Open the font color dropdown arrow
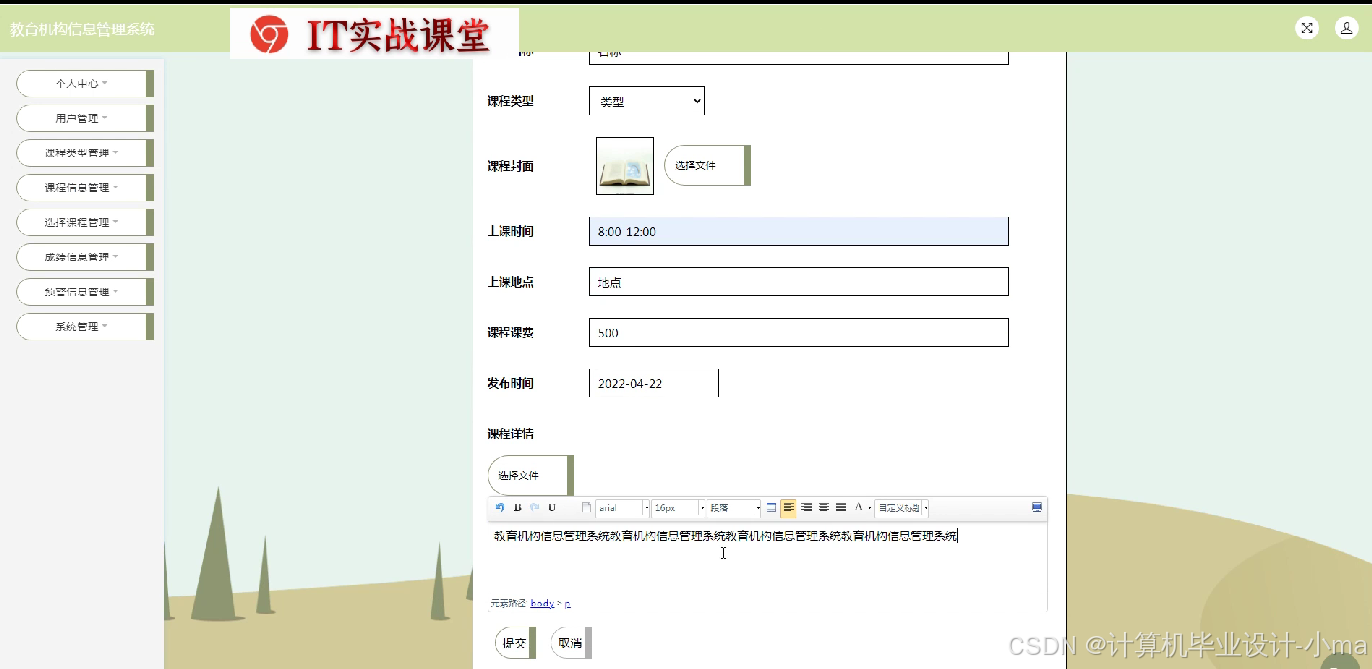1372x669 pixels. coord(869,508)
